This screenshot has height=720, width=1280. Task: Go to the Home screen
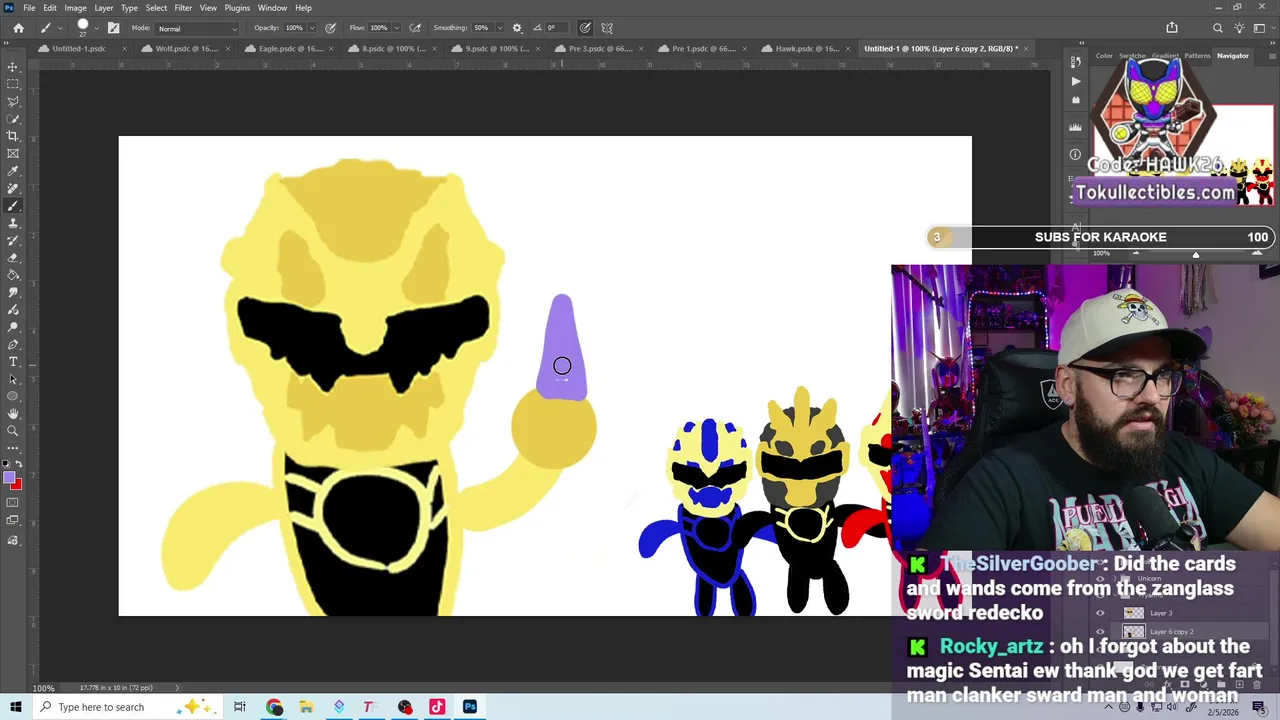tap(18, 28)
